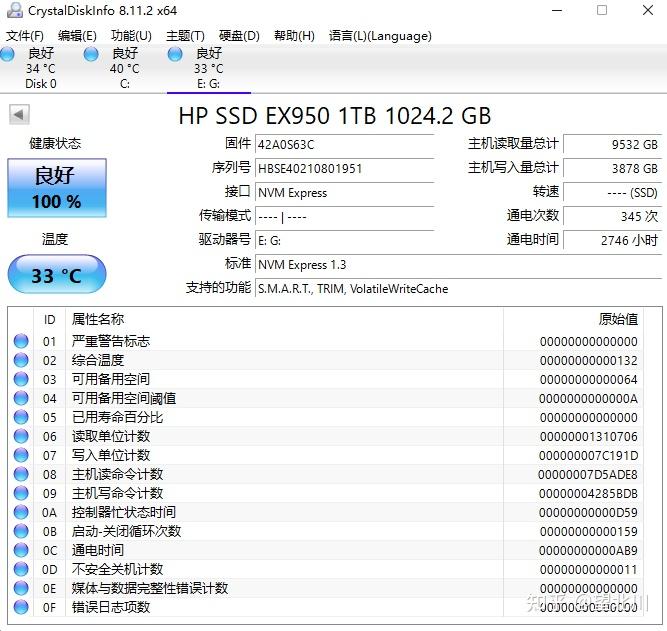
Task: Open the 功能(U) menu
Action: tap(131, 36)
